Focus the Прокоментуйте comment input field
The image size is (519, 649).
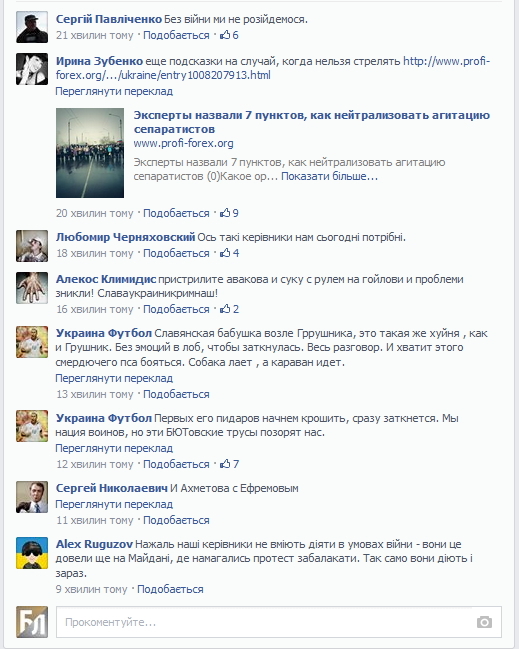[279, 622]
